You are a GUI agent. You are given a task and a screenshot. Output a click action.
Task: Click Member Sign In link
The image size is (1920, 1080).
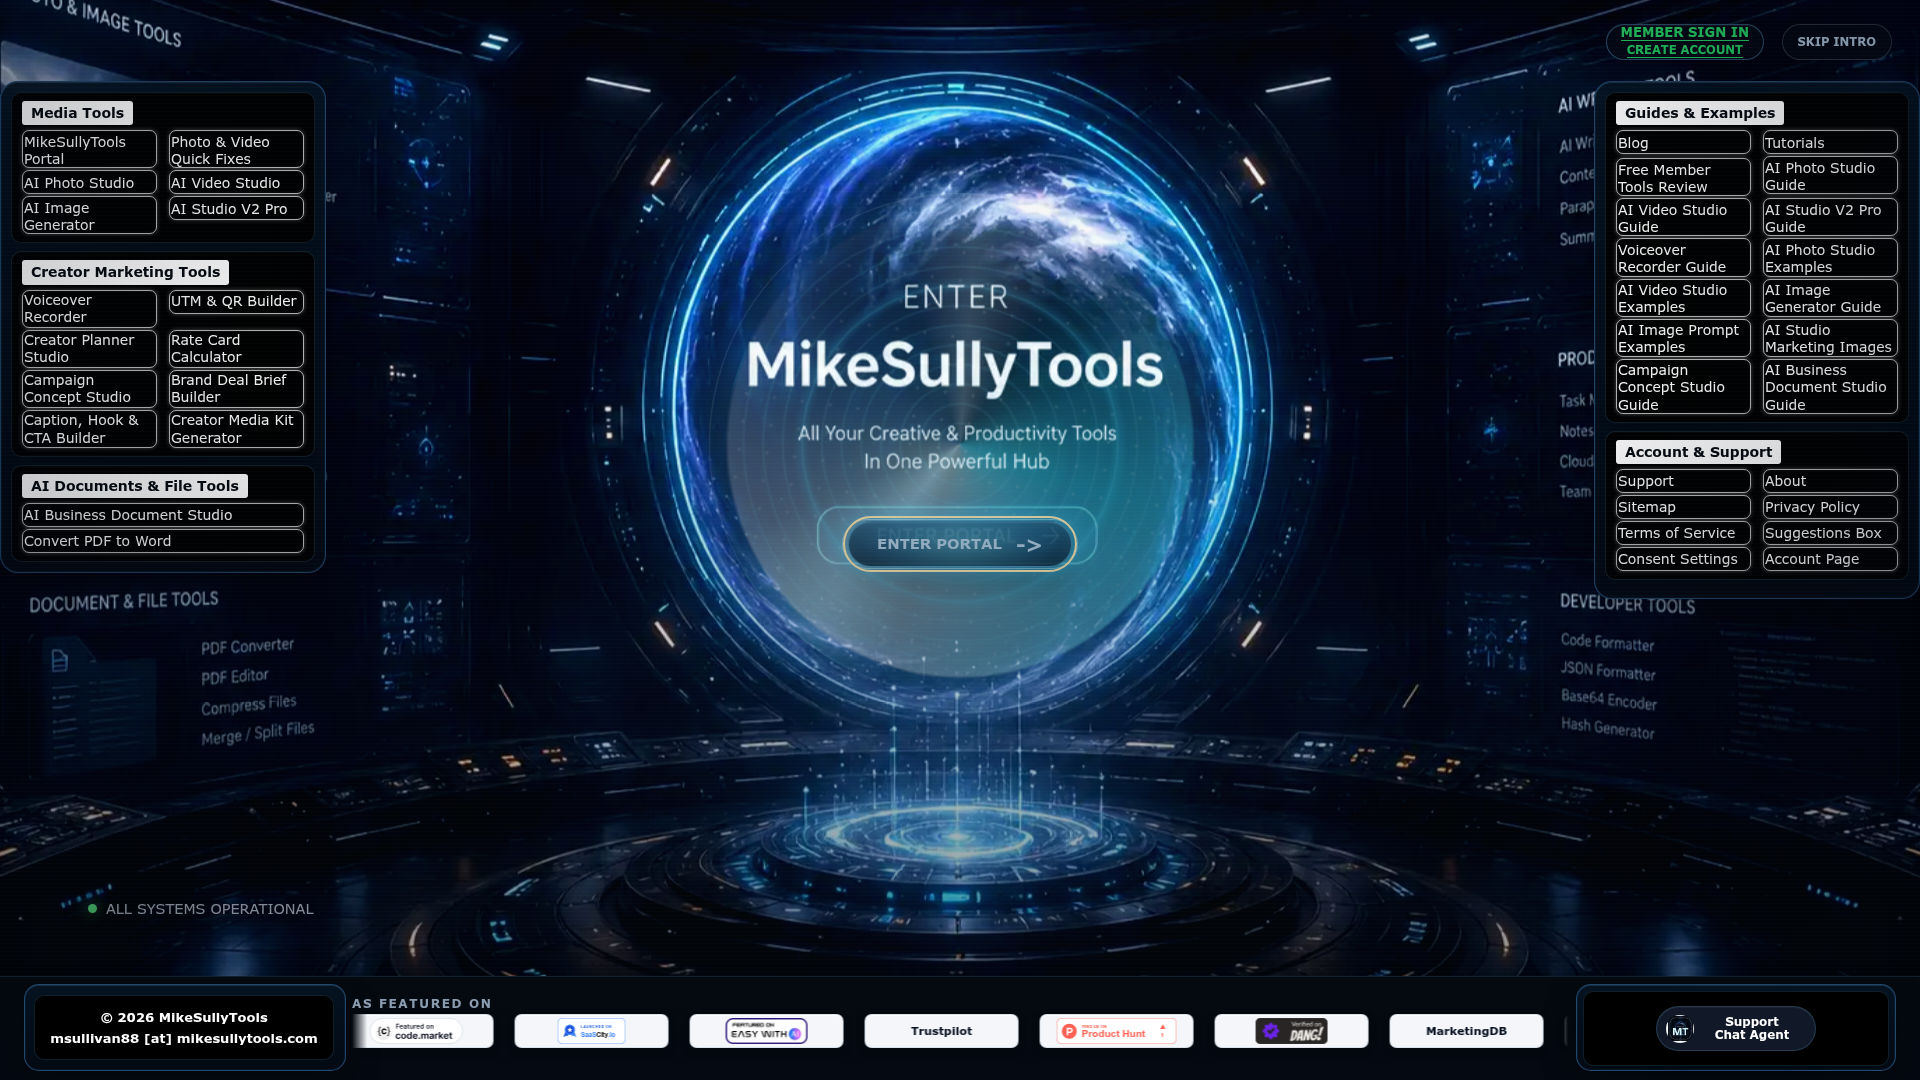1684,33
